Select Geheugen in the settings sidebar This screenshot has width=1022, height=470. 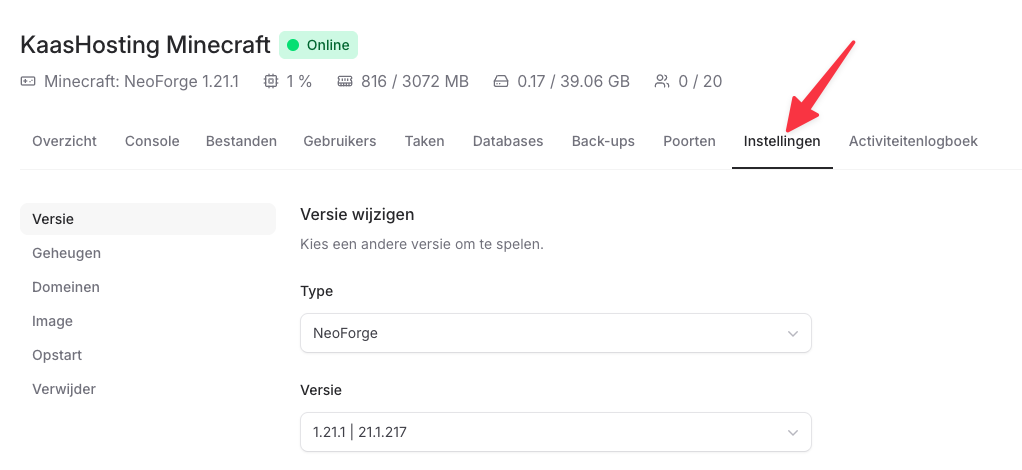point(66,253)
